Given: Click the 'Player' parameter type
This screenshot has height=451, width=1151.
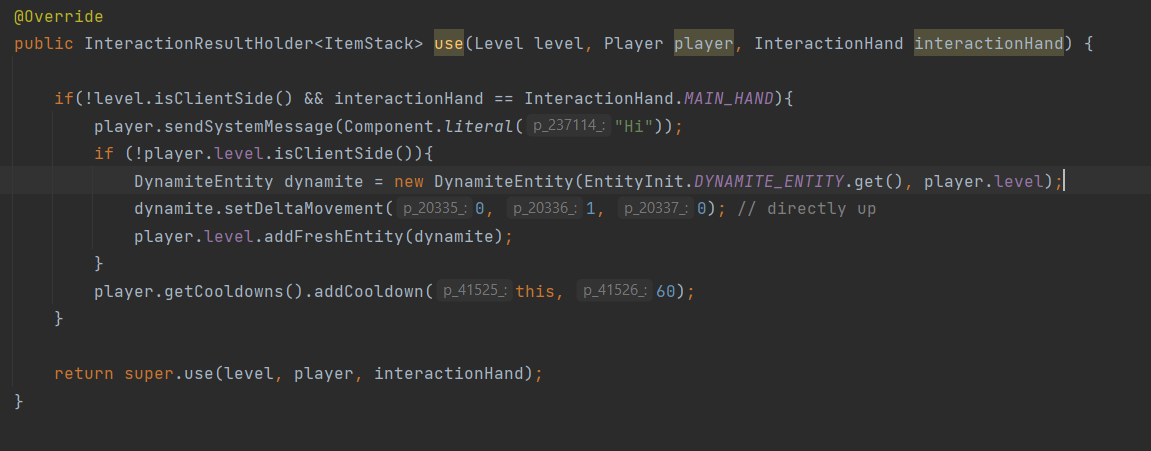Looking at the screenshot, I should pyautogui.click(x=633, y=43).
